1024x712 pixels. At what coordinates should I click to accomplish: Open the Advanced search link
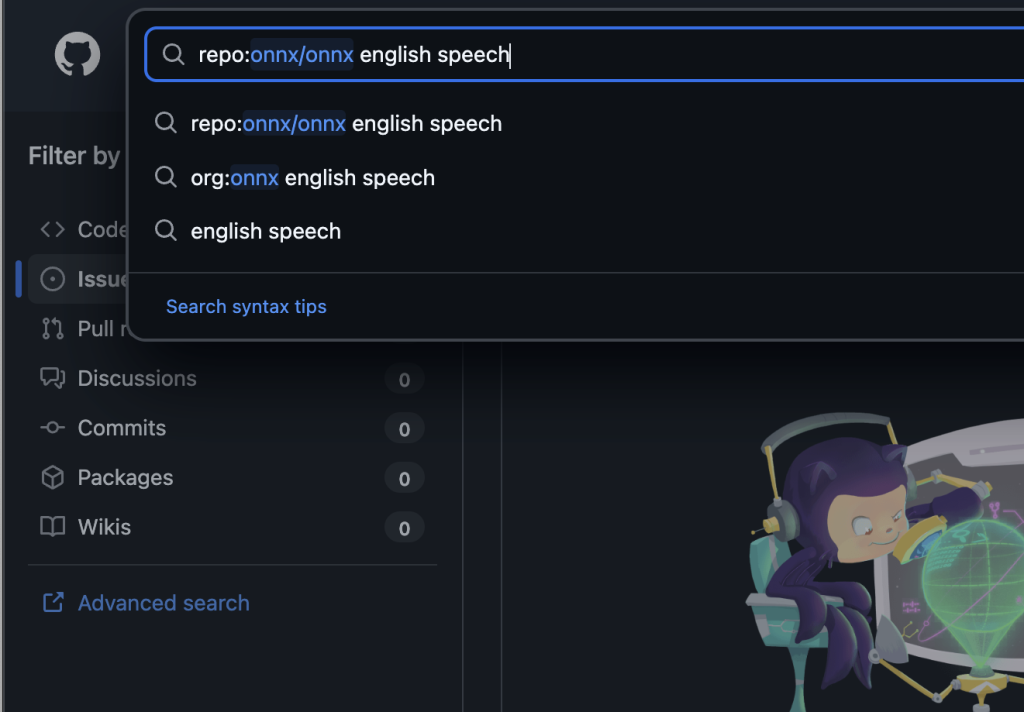[x=164, y=603]
